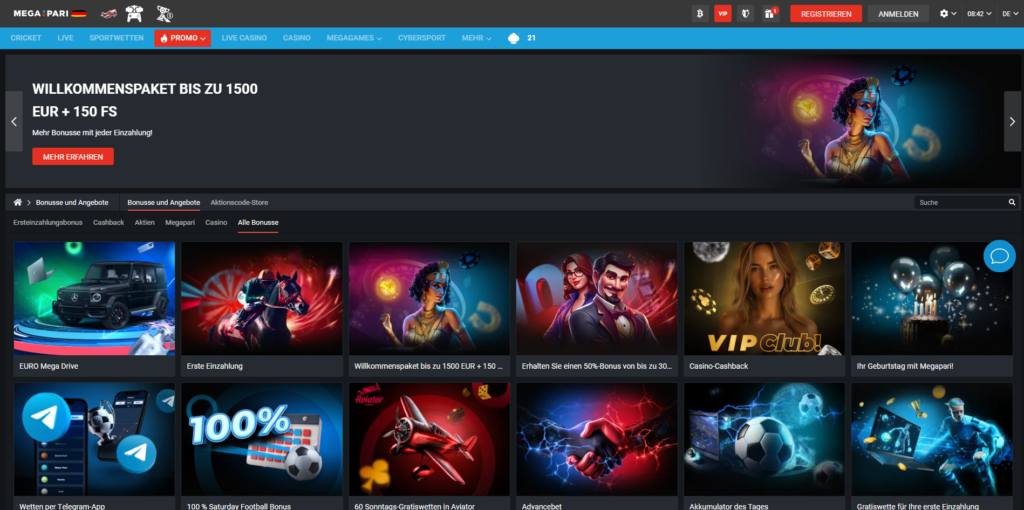Filter by Megapari category
The image size is (1024, 510).
pyautogui.click(x=180, y=223)
